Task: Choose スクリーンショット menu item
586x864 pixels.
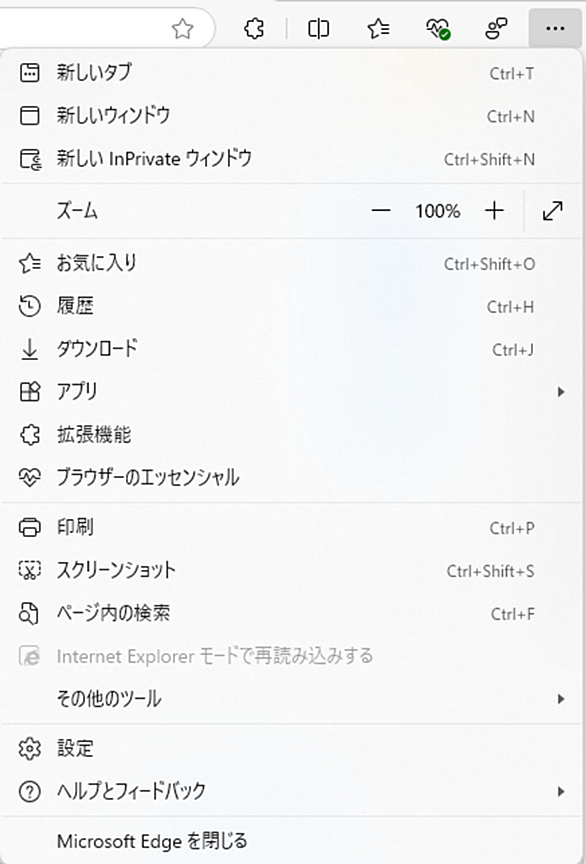Action: pos(292,570)
